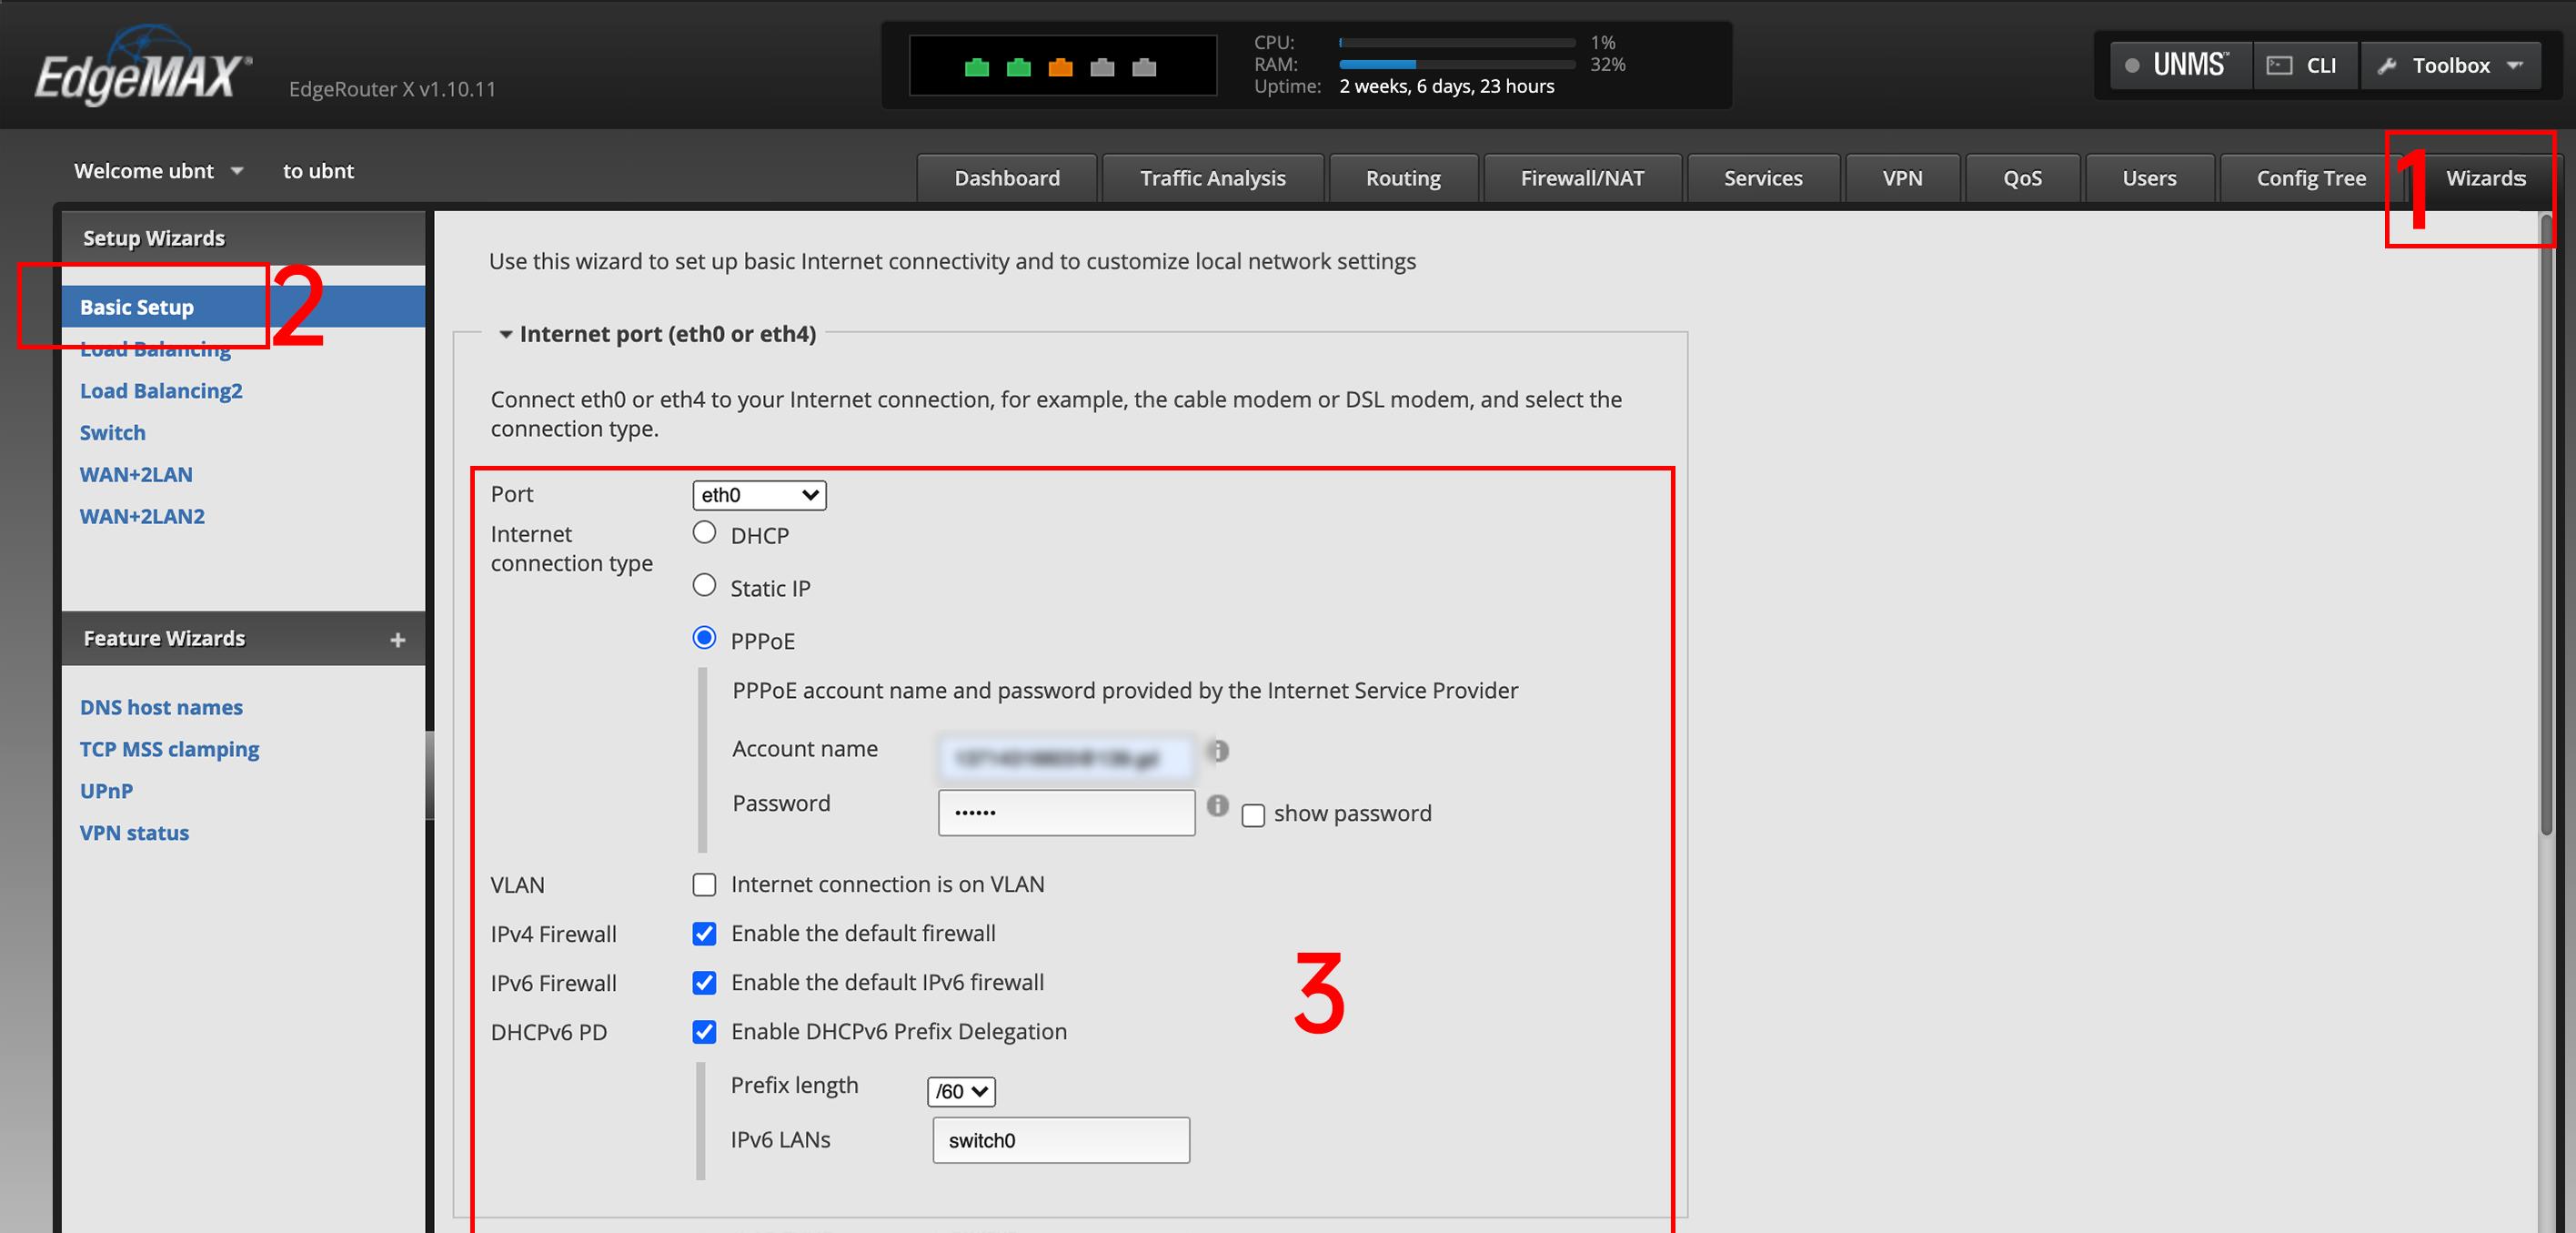This screenshot has width=2576, height=1233.
Task: Open the Load Balancing2 wizard
Action: pos(161,391)
